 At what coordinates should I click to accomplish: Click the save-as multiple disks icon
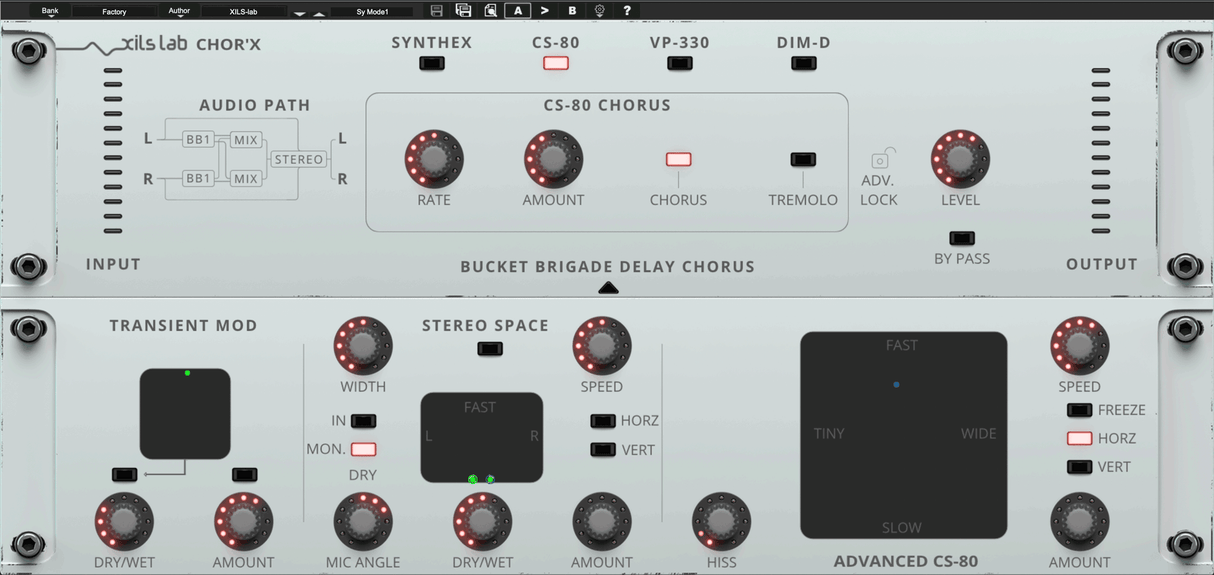[x=463, y=11]
